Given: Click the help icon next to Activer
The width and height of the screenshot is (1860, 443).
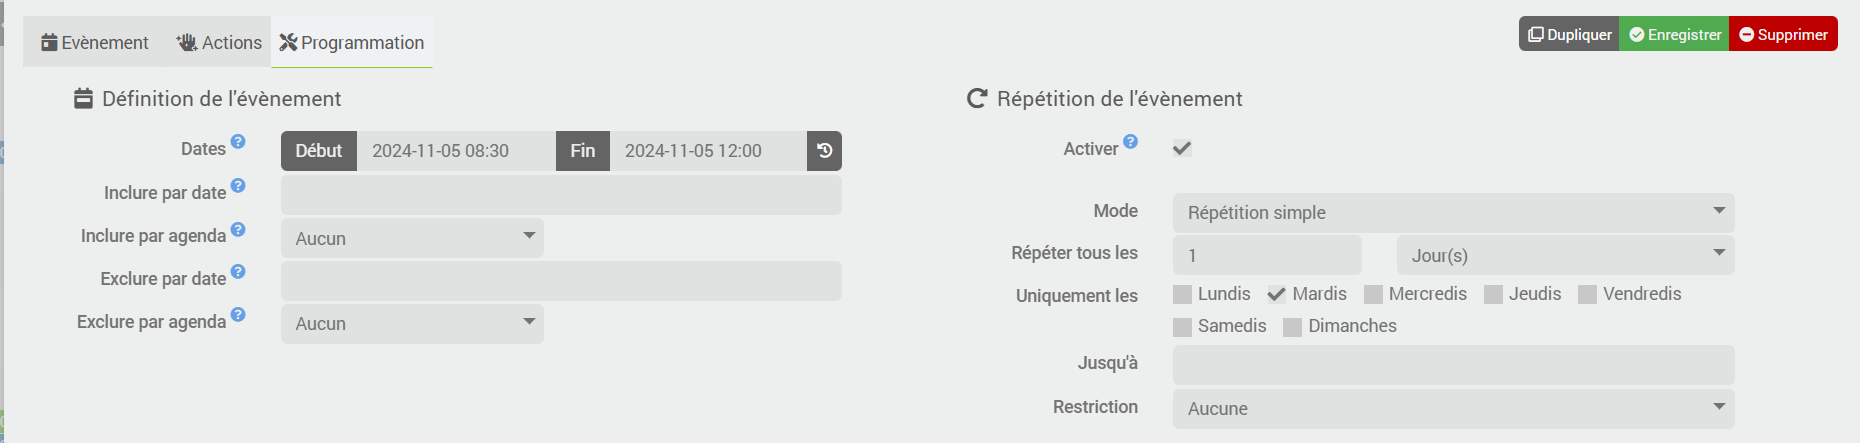Looking at the screenshot, I should click(x=1130, y=142).
